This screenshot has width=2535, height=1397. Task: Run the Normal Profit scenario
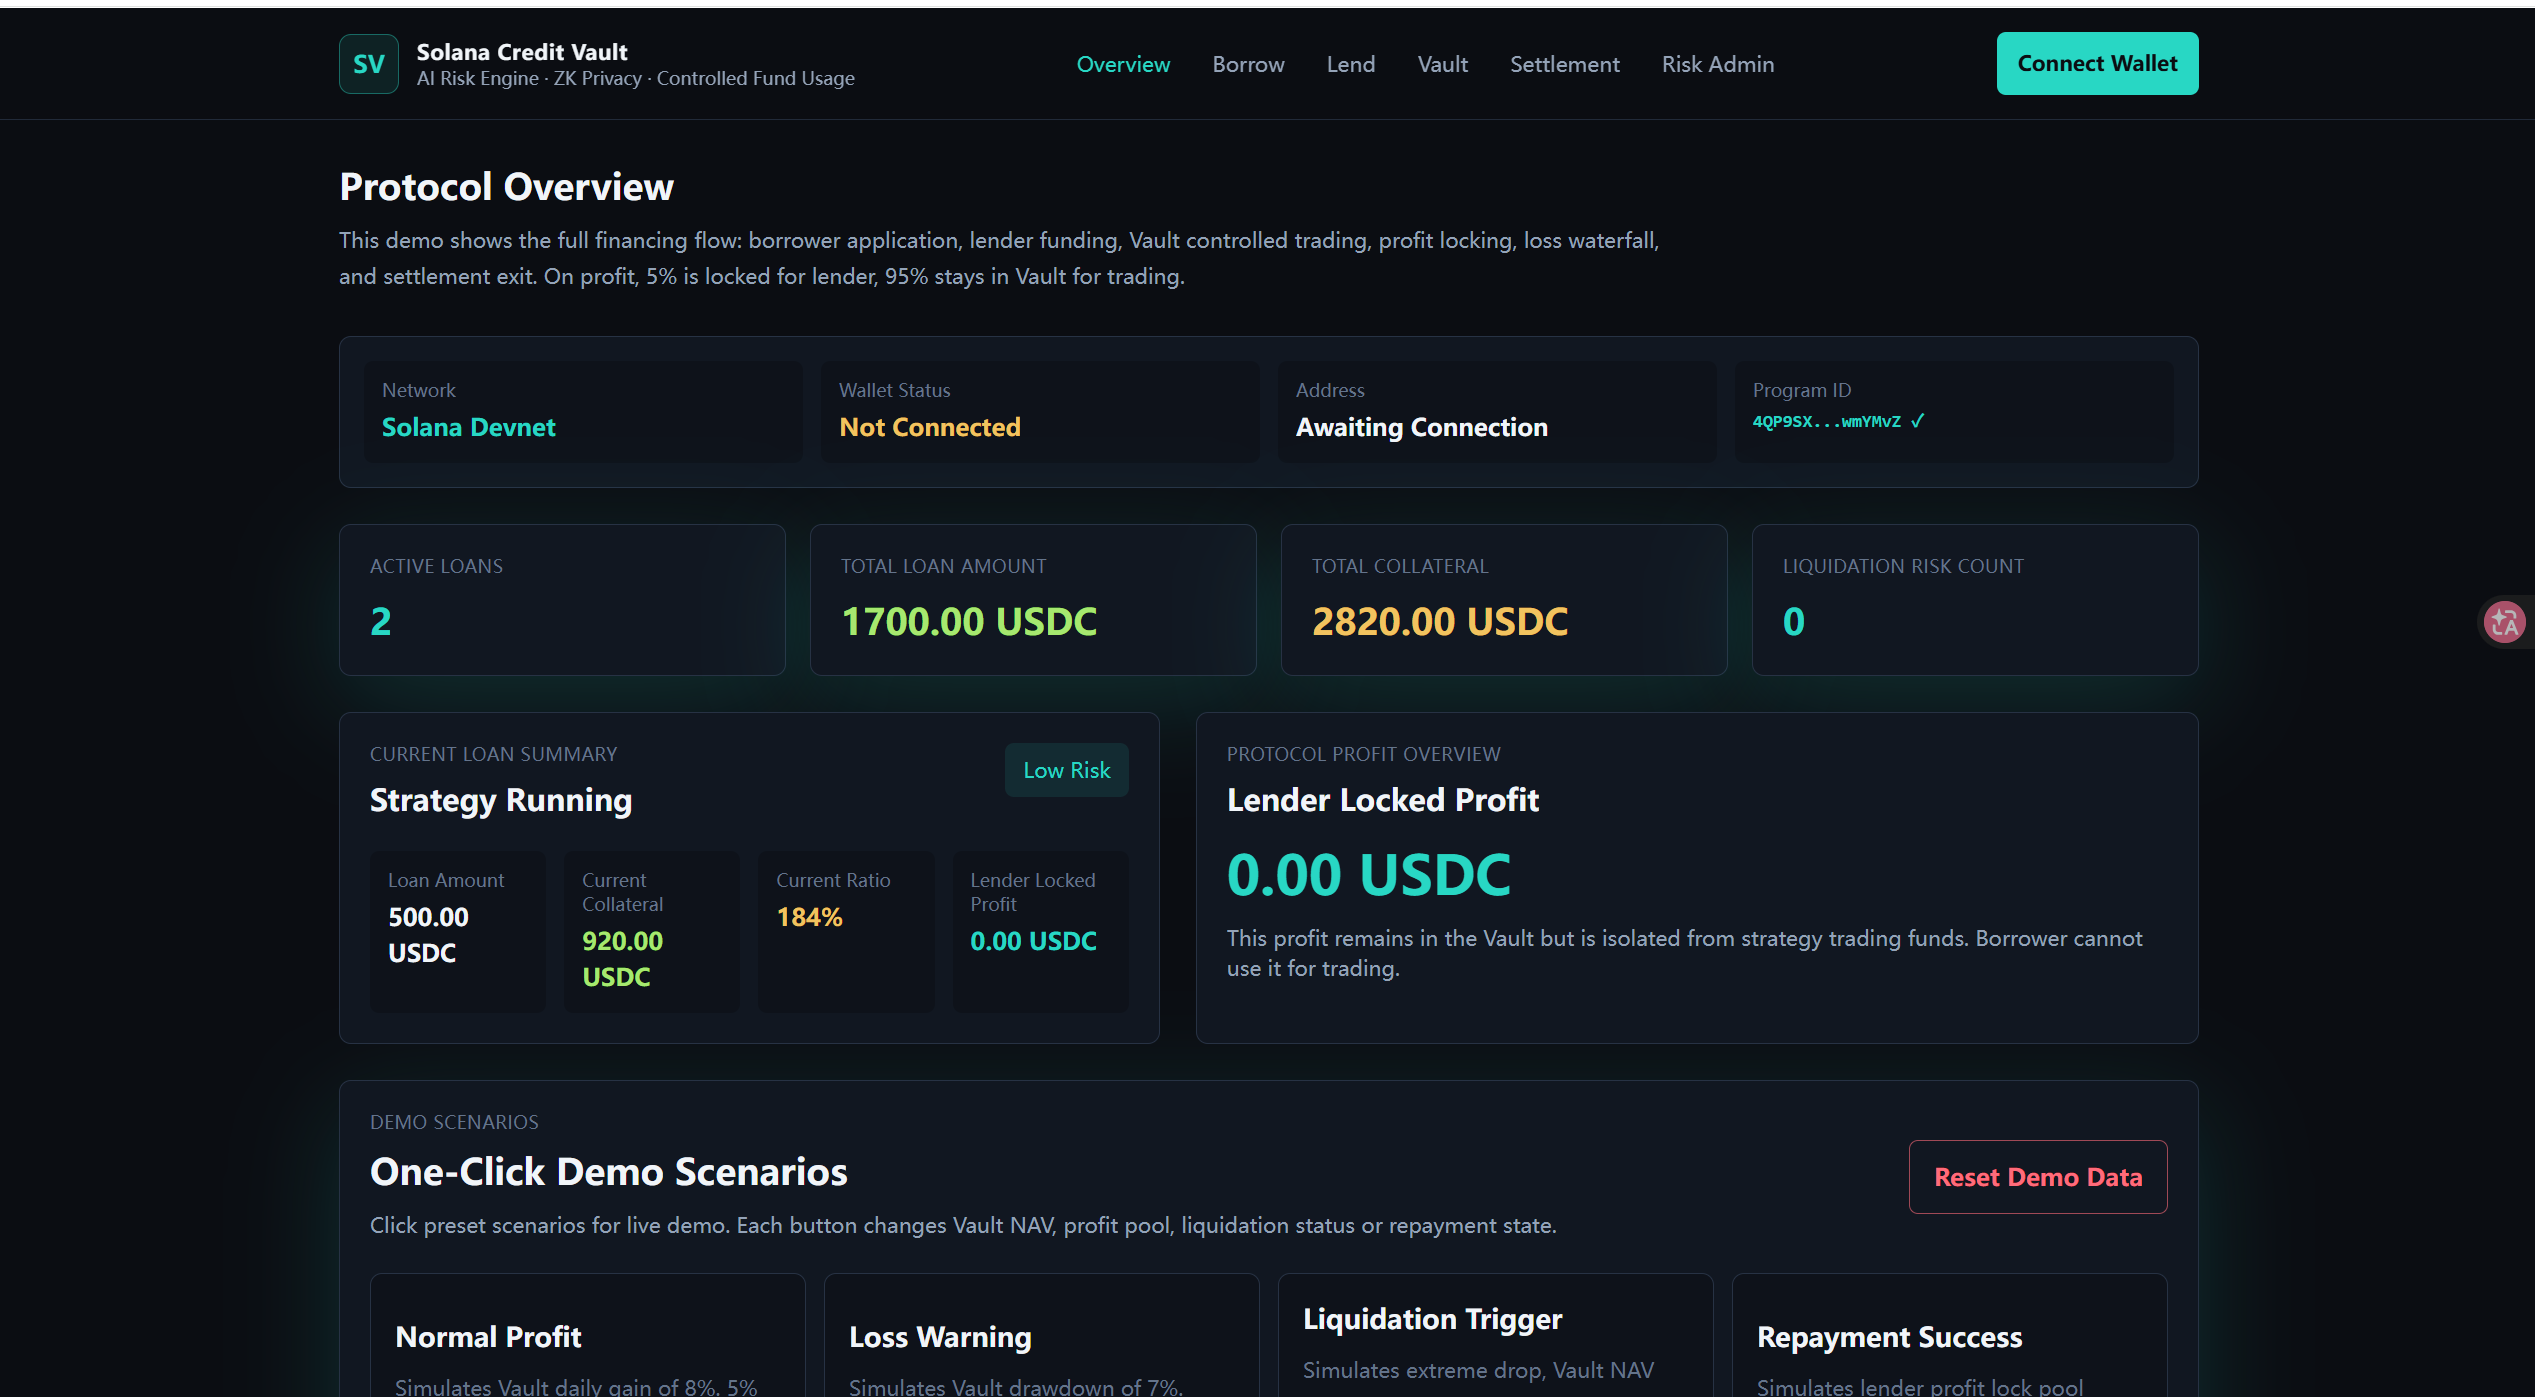pyautogui.click(x=587, y=1336)
